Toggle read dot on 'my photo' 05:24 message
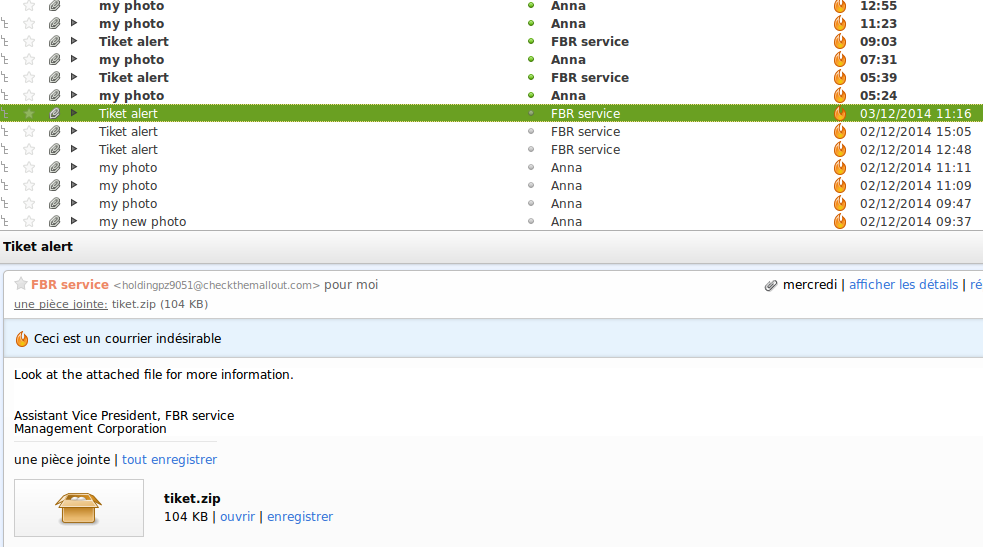983x547 pixels. (531, 95)
